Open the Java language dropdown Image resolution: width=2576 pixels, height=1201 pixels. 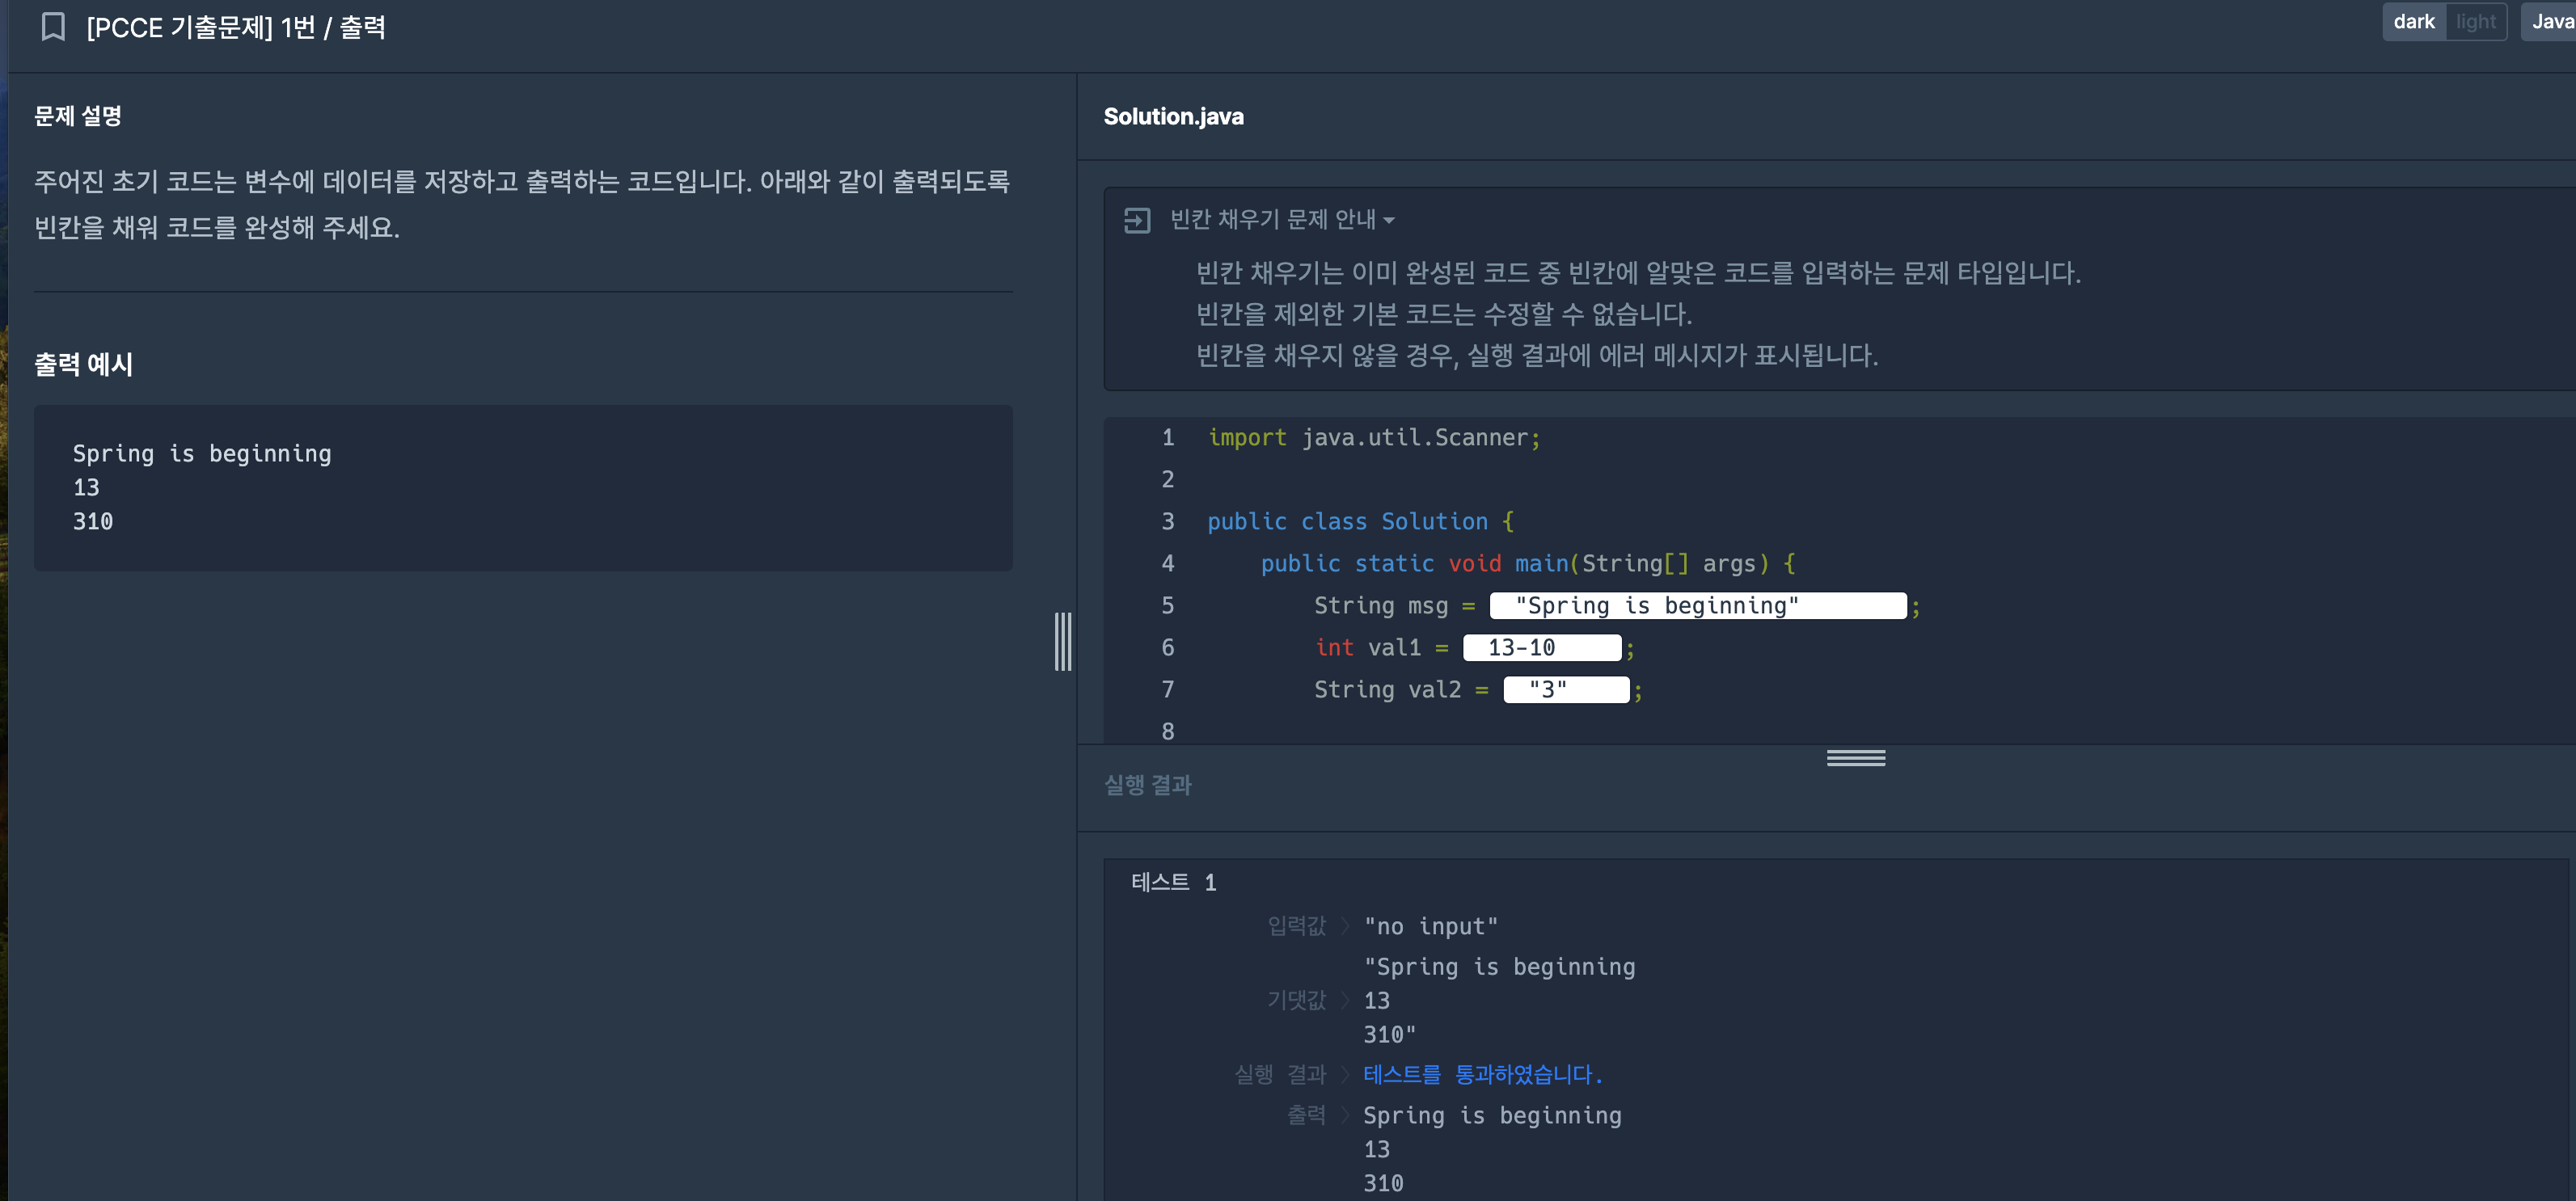pyautogui.click(x=2549, y=21)
